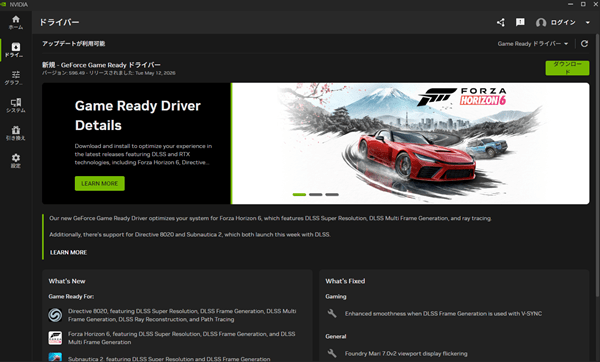Click the ドライバー page title in header

click(59, 22)
